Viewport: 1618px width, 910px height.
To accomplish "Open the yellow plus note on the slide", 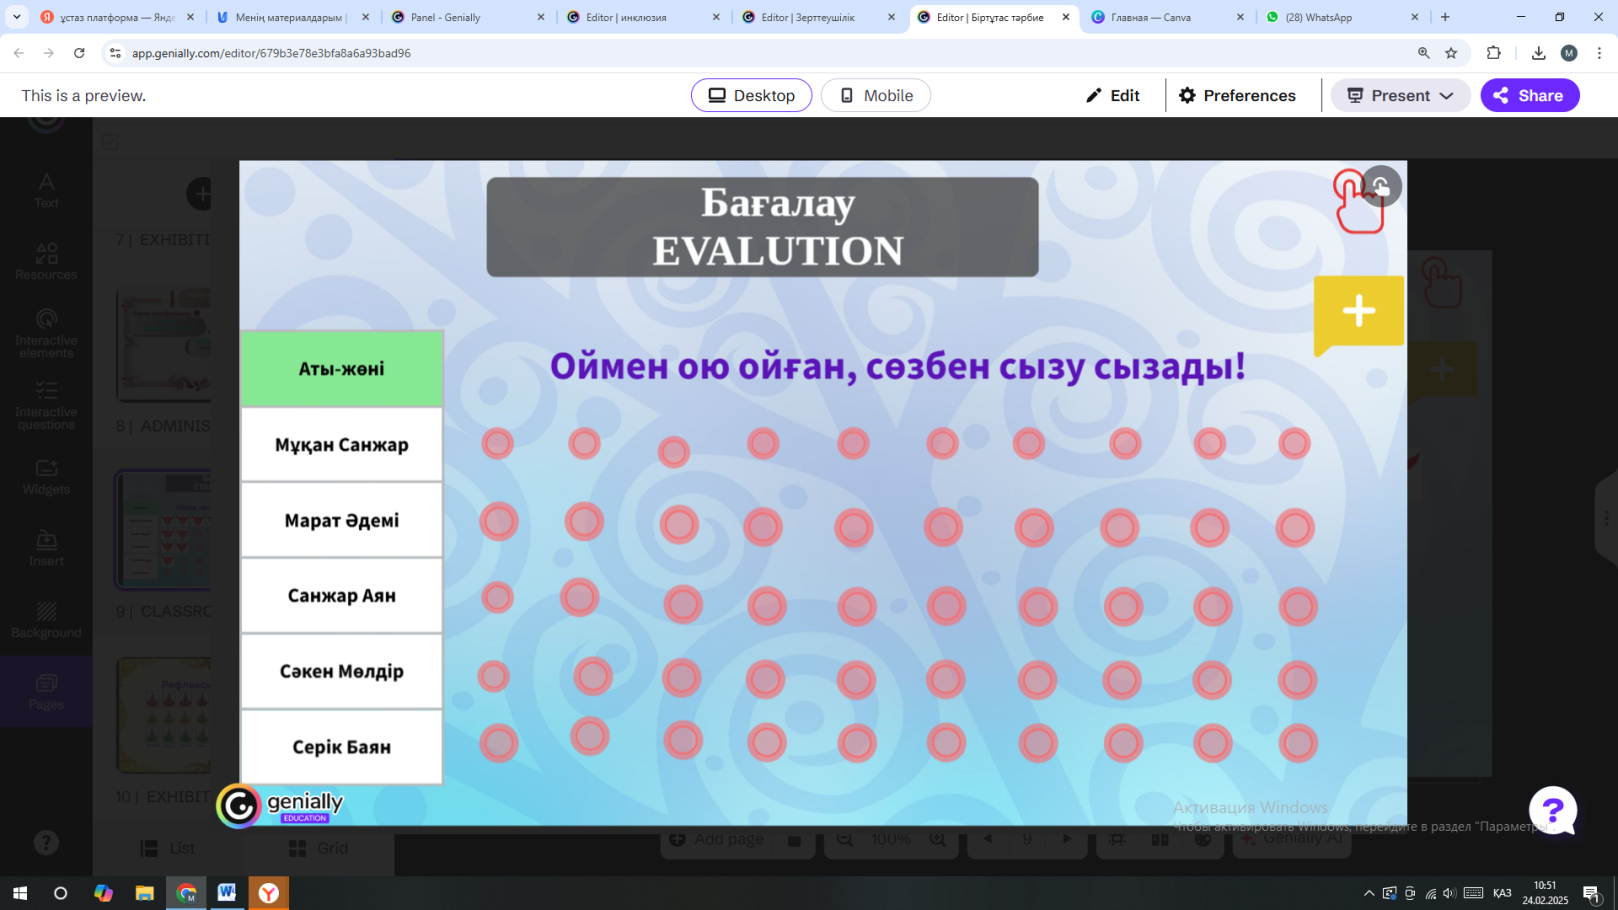I will pyautogui.click(x=1358, y=313).
